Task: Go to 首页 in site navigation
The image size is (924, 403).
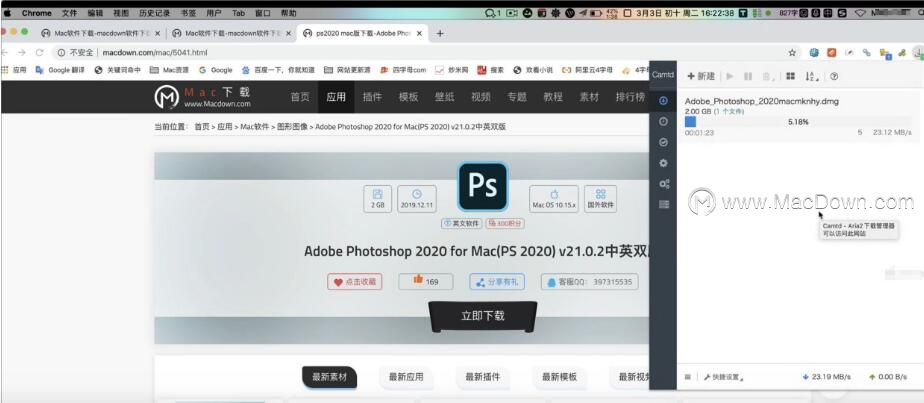Action: click(299, 97)
